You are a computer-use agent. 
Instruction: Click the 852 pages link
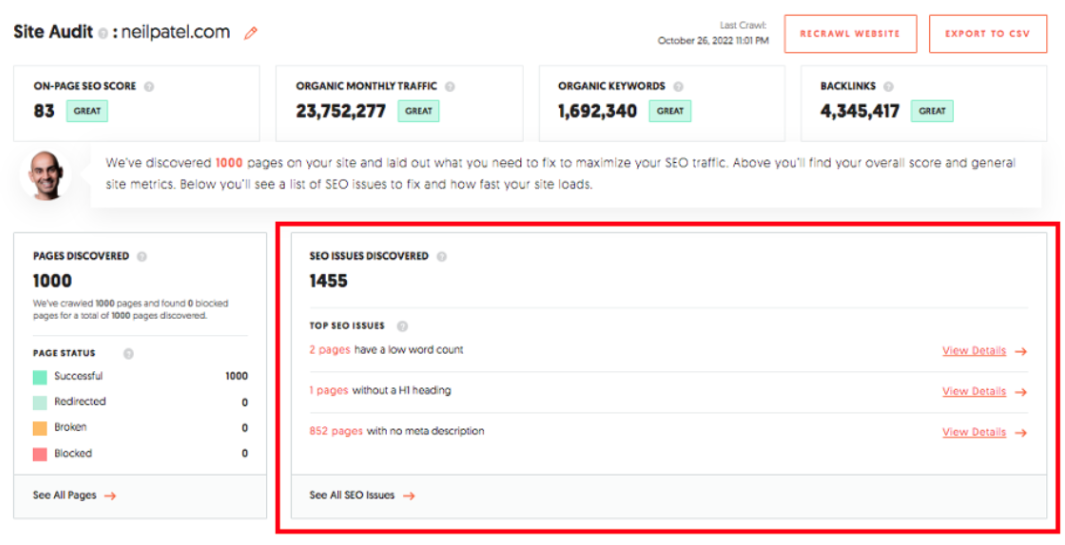(x=336, y=431)
